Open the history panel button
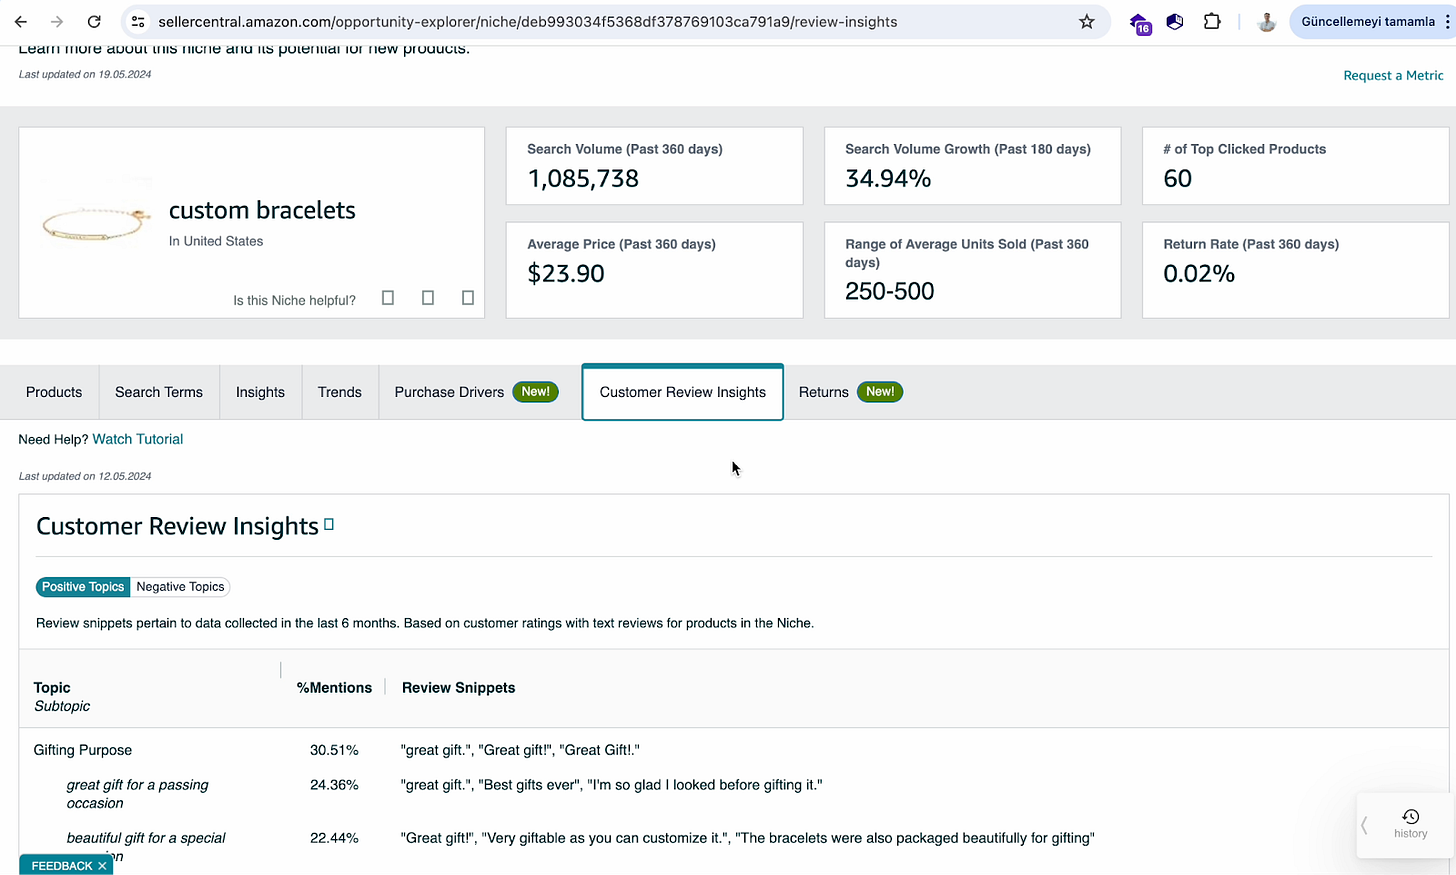Viewport: 1456px width, 875px height. tap(1410, 824)
